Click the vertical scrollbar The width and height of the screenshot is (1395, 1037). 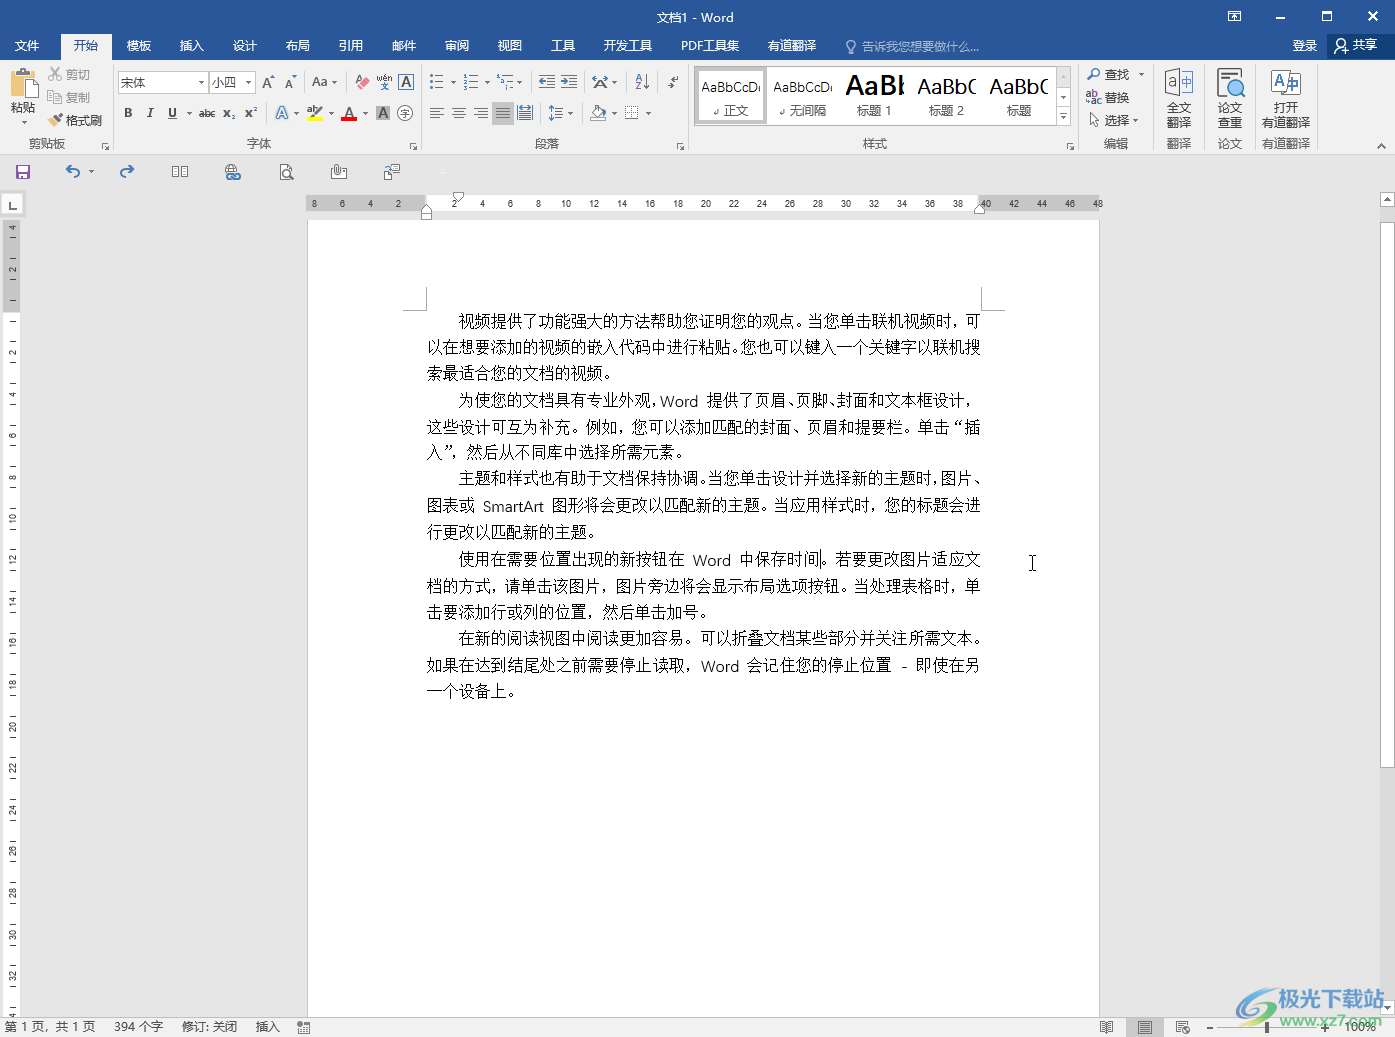[1387, 495]
